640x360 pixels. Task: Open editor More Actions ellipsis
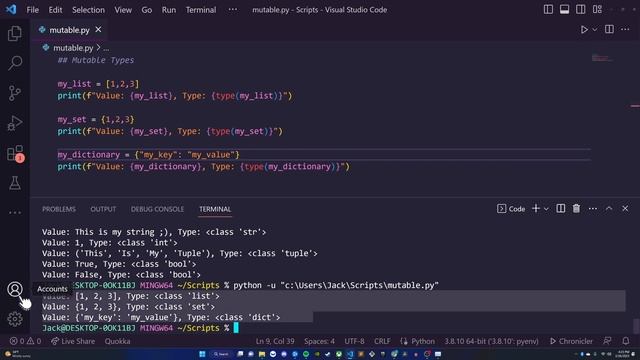pos(625,29)
